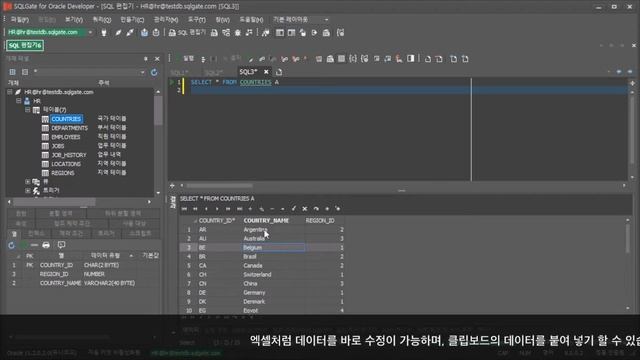Image resolution: width=640 pixels, height=360 pixels.
Task: Click the cancel X icon in results toolbar
Action: click(304, 209)
